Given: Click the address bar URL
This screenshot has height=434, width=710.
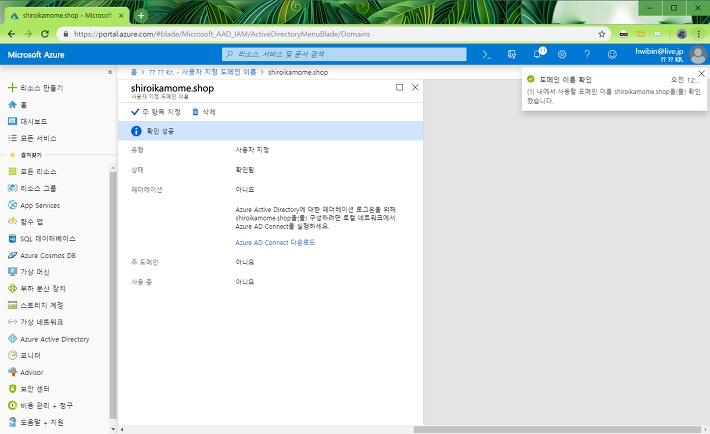Looking at the screenshot, I should (222, 34).
